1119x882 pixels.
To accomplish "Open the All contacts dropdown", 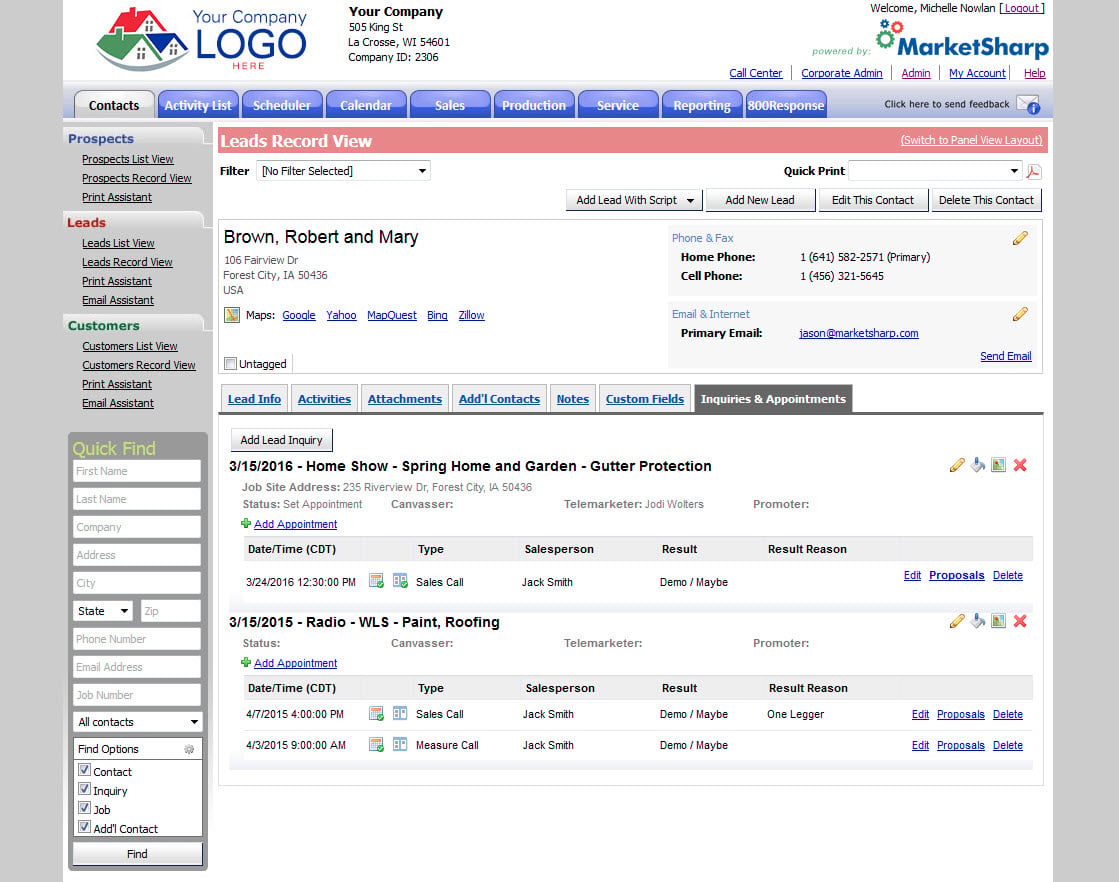I will pos(137,722).
